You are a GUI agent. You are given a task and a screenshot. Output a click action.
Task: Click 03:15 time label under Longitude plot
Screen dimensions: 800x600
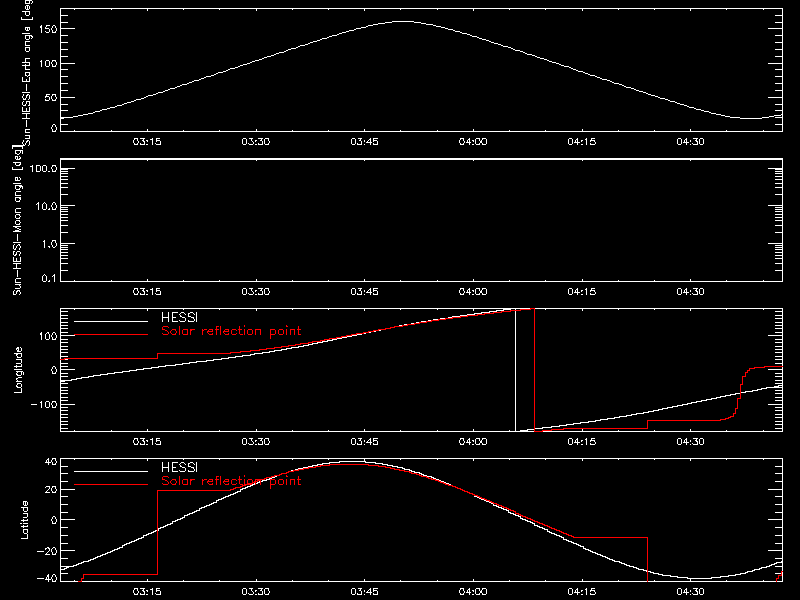pos(147,441)
